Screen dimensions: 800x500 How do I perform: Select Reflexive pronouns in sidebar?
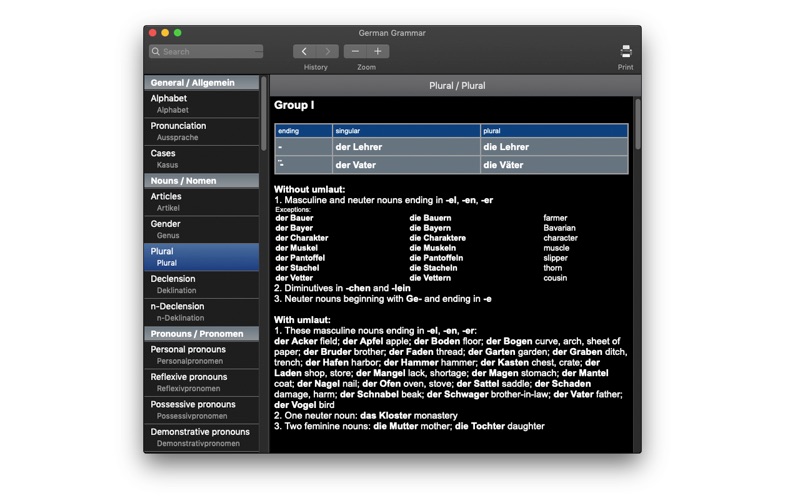pyautogui.click(x=202, y=382)
